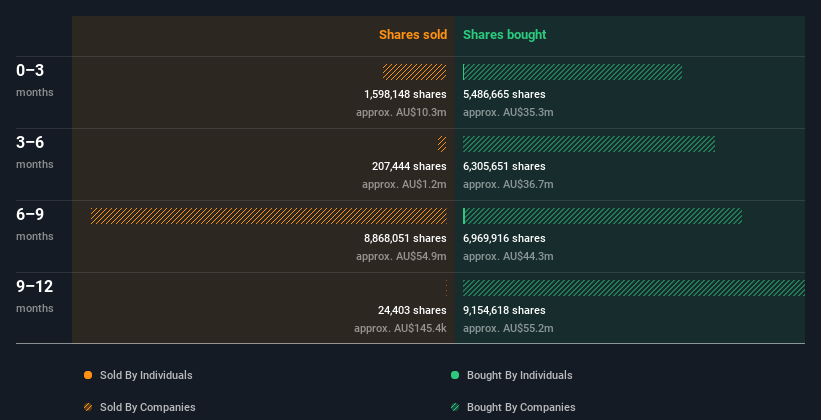This screenshot has width=821, height=420.
Task: Click the 9,154,618 shares value
Action: [504, 310]
